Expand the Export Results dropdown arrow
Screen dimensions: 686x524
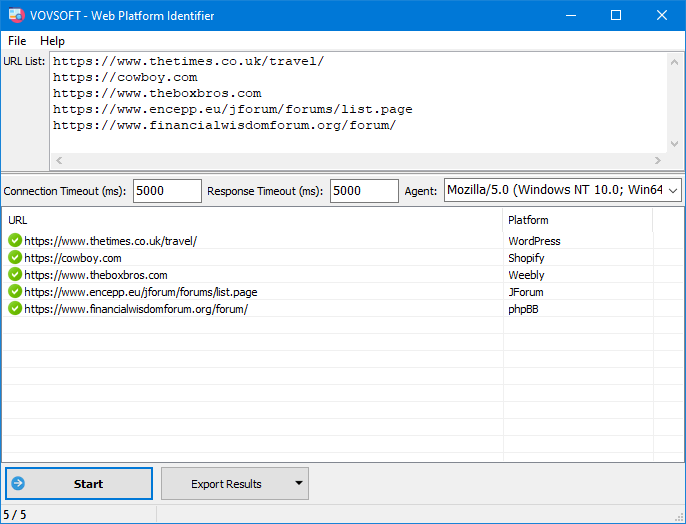click(298, 484)
